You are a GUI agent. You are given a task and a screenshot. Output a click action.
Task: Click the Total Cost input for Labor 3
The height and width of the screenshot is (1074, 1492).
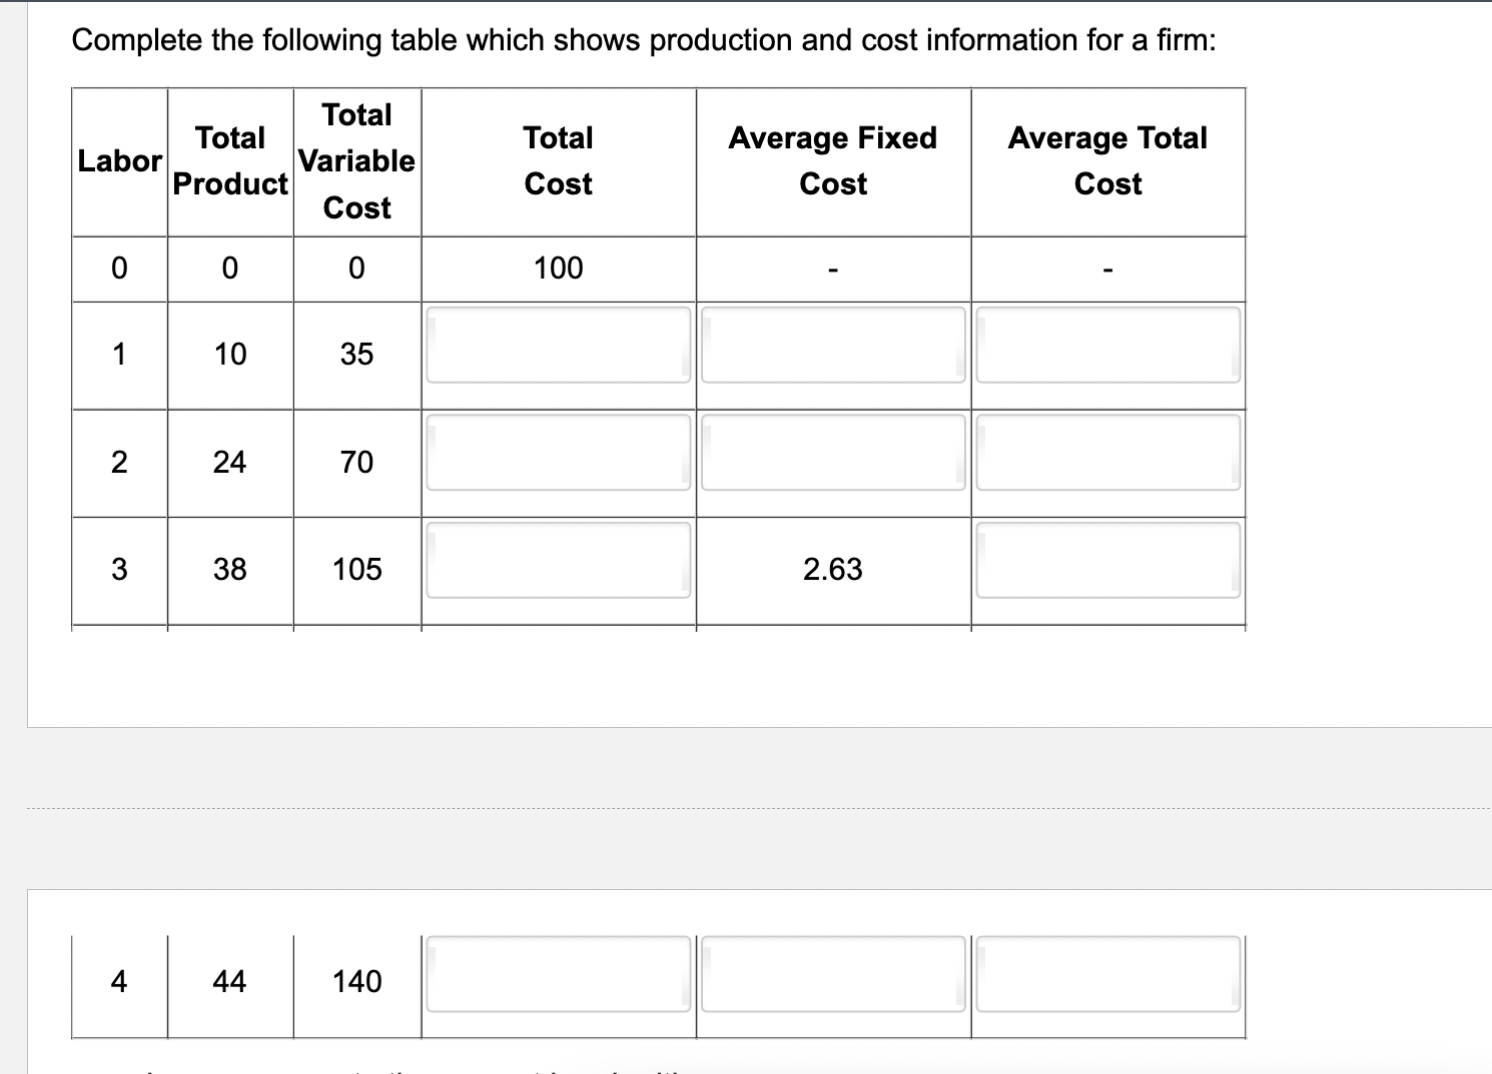[x=558, y=560]
